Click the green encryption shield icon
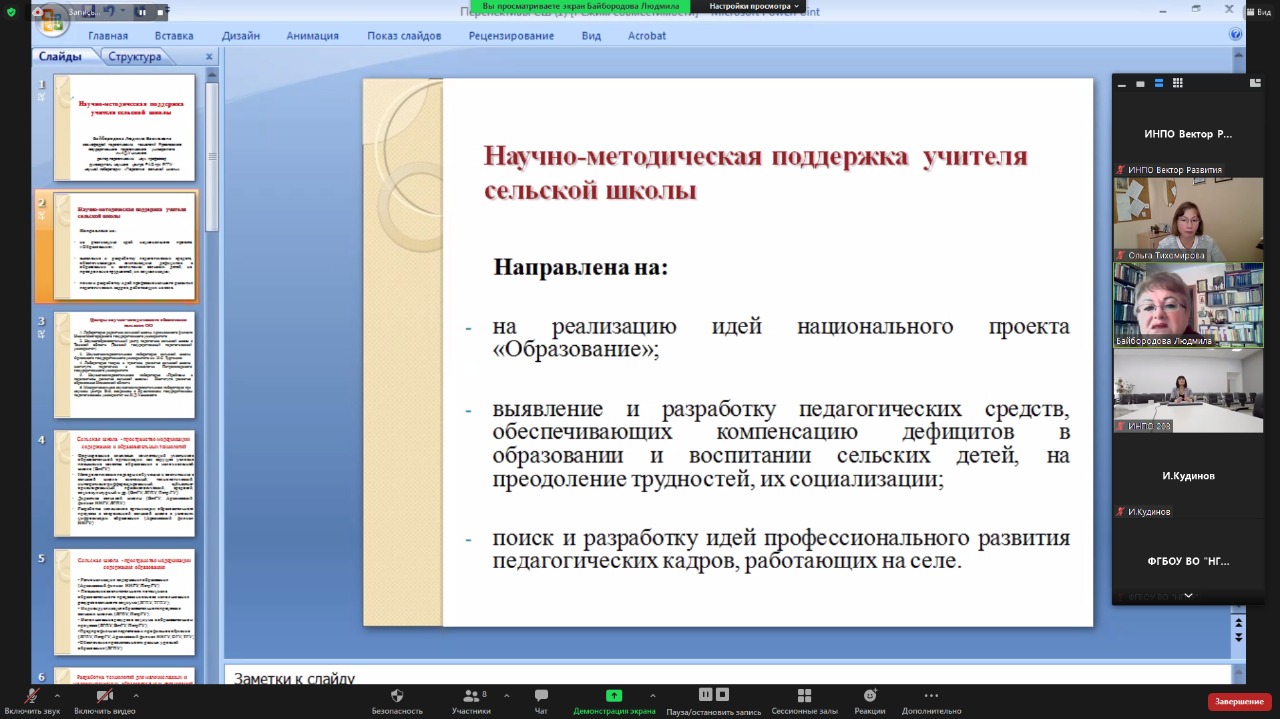 point(12,12)
